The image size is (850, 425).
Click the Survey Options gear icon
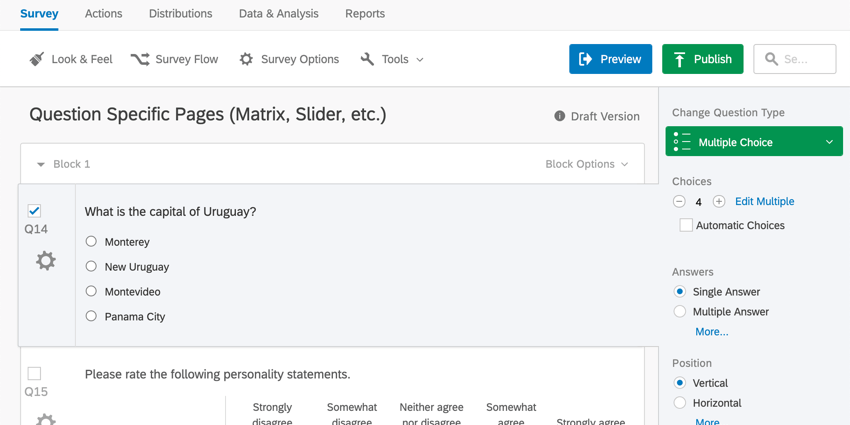pyautogui.click(x=246, y=59)
